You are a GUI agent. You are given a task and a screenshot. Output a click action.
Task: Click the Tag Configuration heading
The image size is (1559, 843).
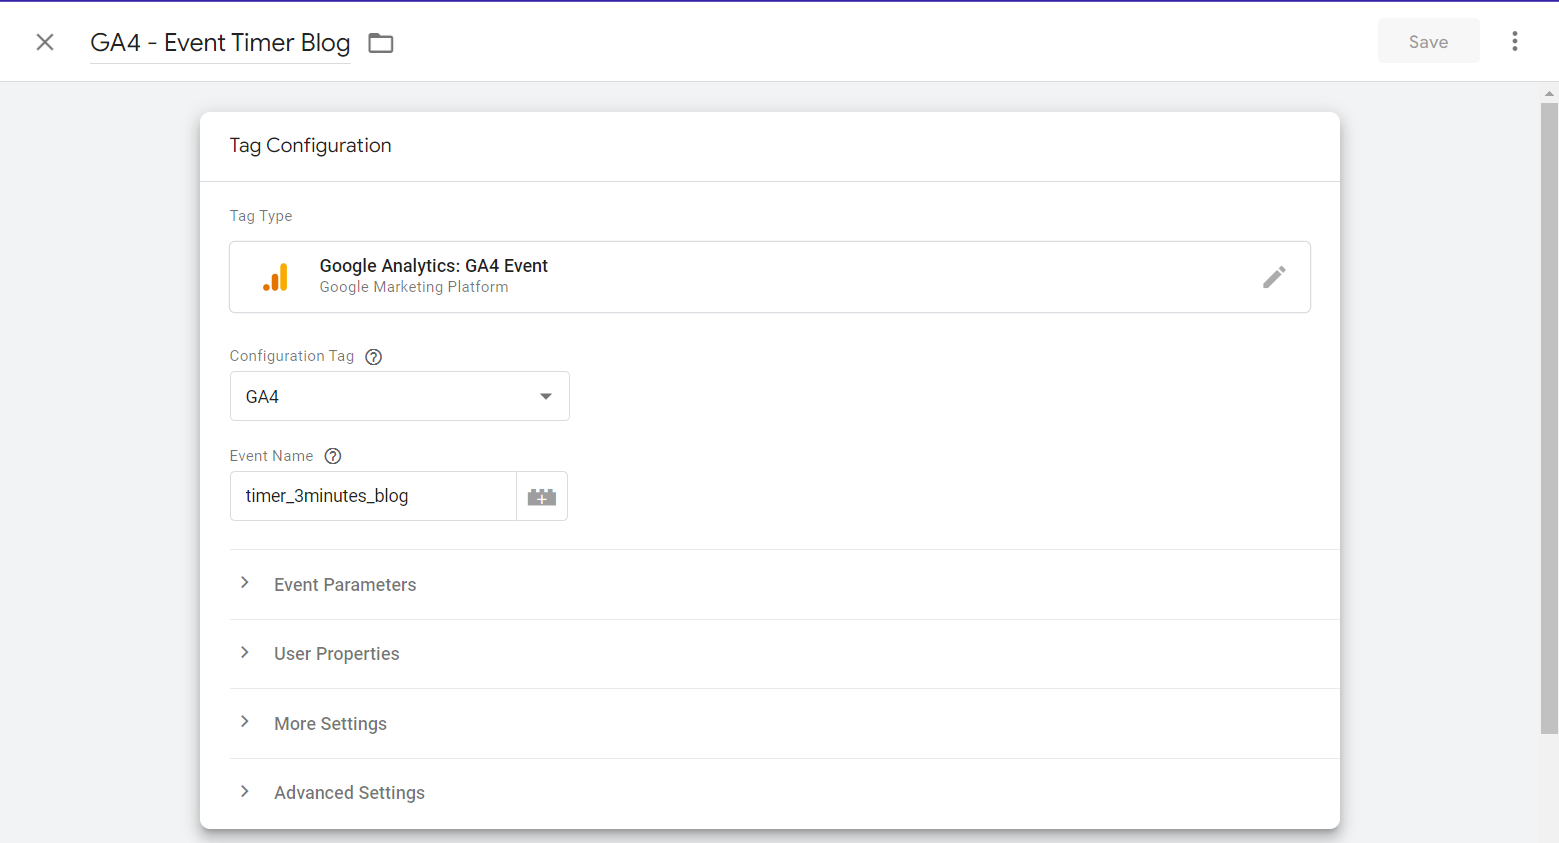pos(310,146)
